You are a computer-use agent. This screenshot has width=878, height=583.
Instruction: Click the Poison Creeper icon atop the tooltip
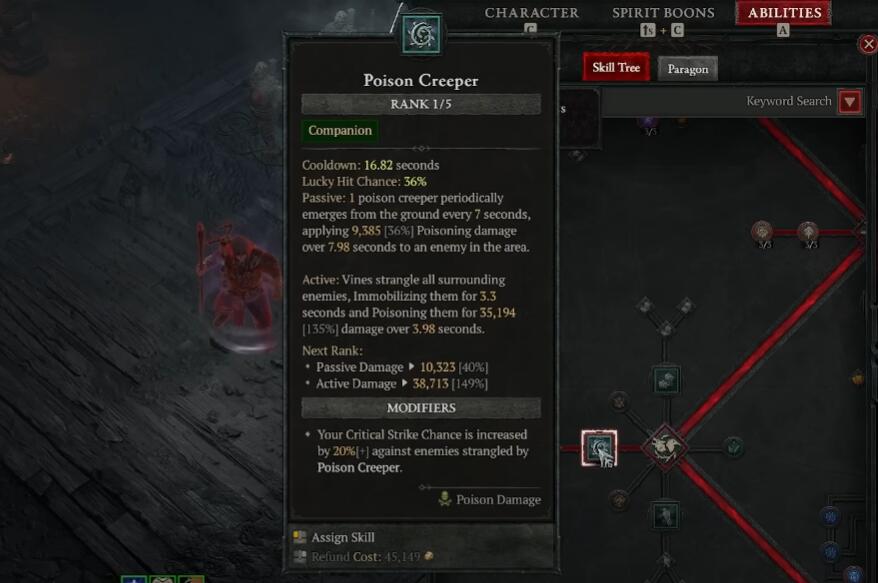421,35
